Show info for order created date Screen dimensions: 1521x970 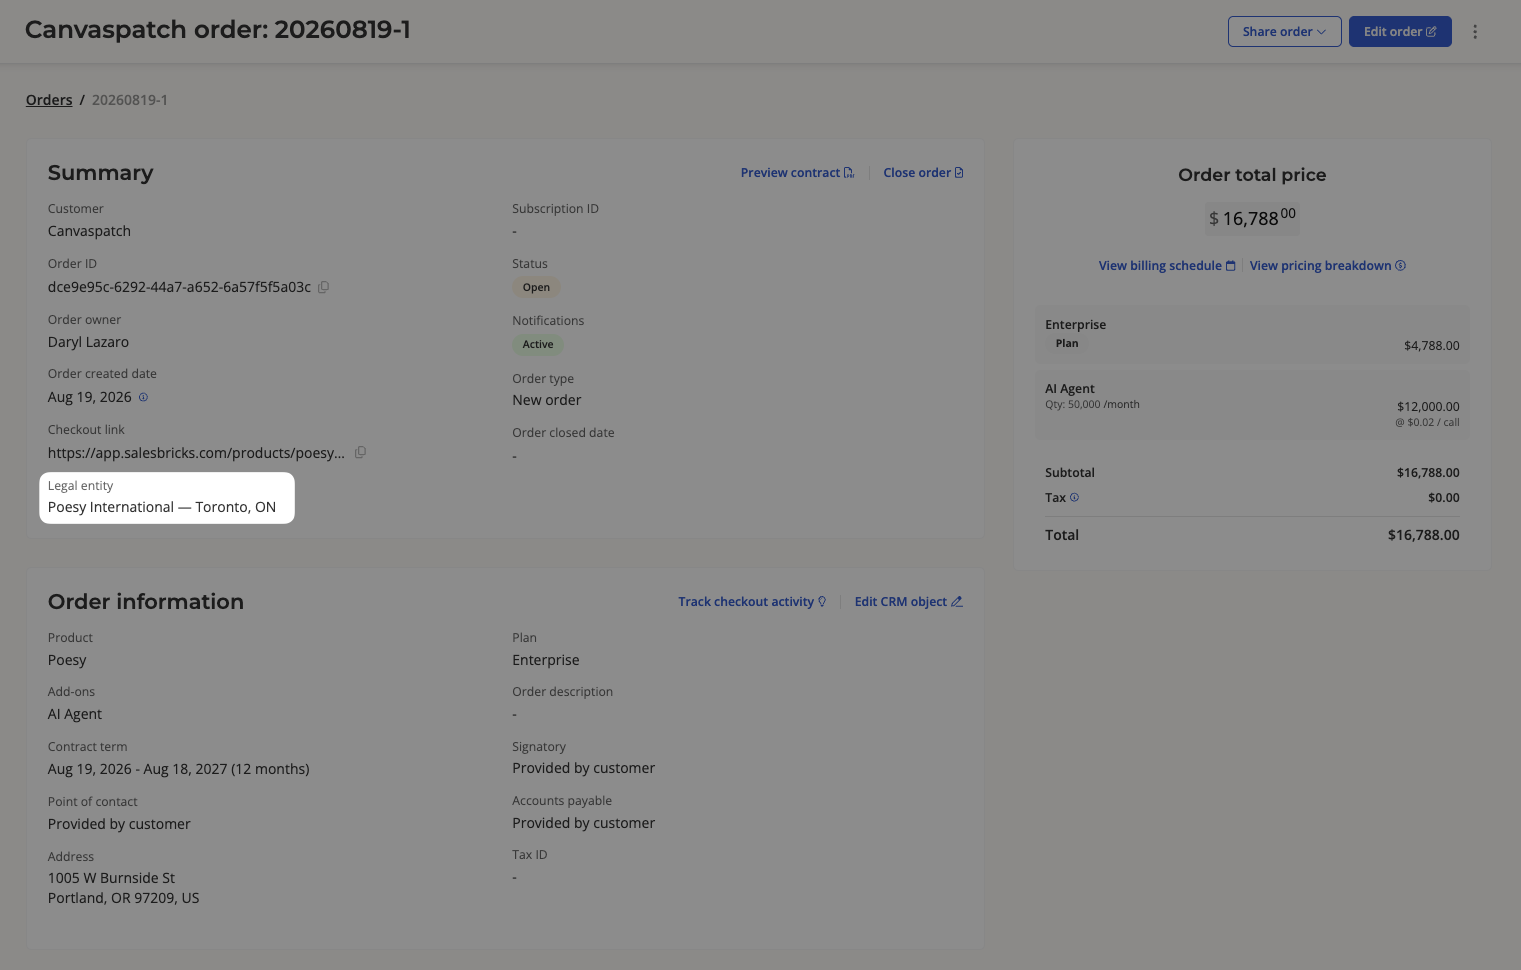(143, 397)
